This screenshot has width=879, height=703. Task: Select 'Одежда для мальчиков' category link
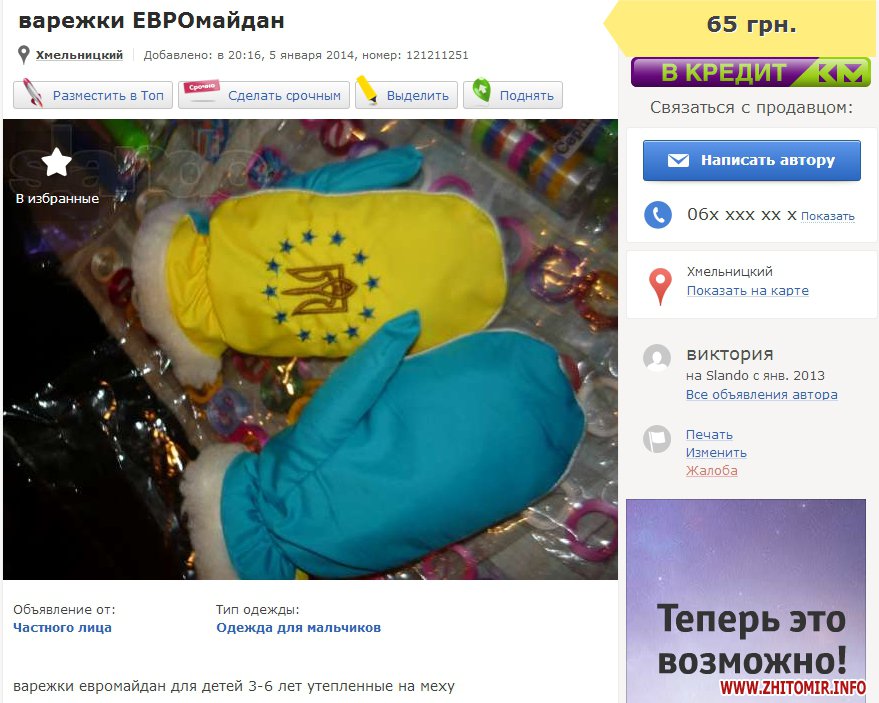[298, 627]
